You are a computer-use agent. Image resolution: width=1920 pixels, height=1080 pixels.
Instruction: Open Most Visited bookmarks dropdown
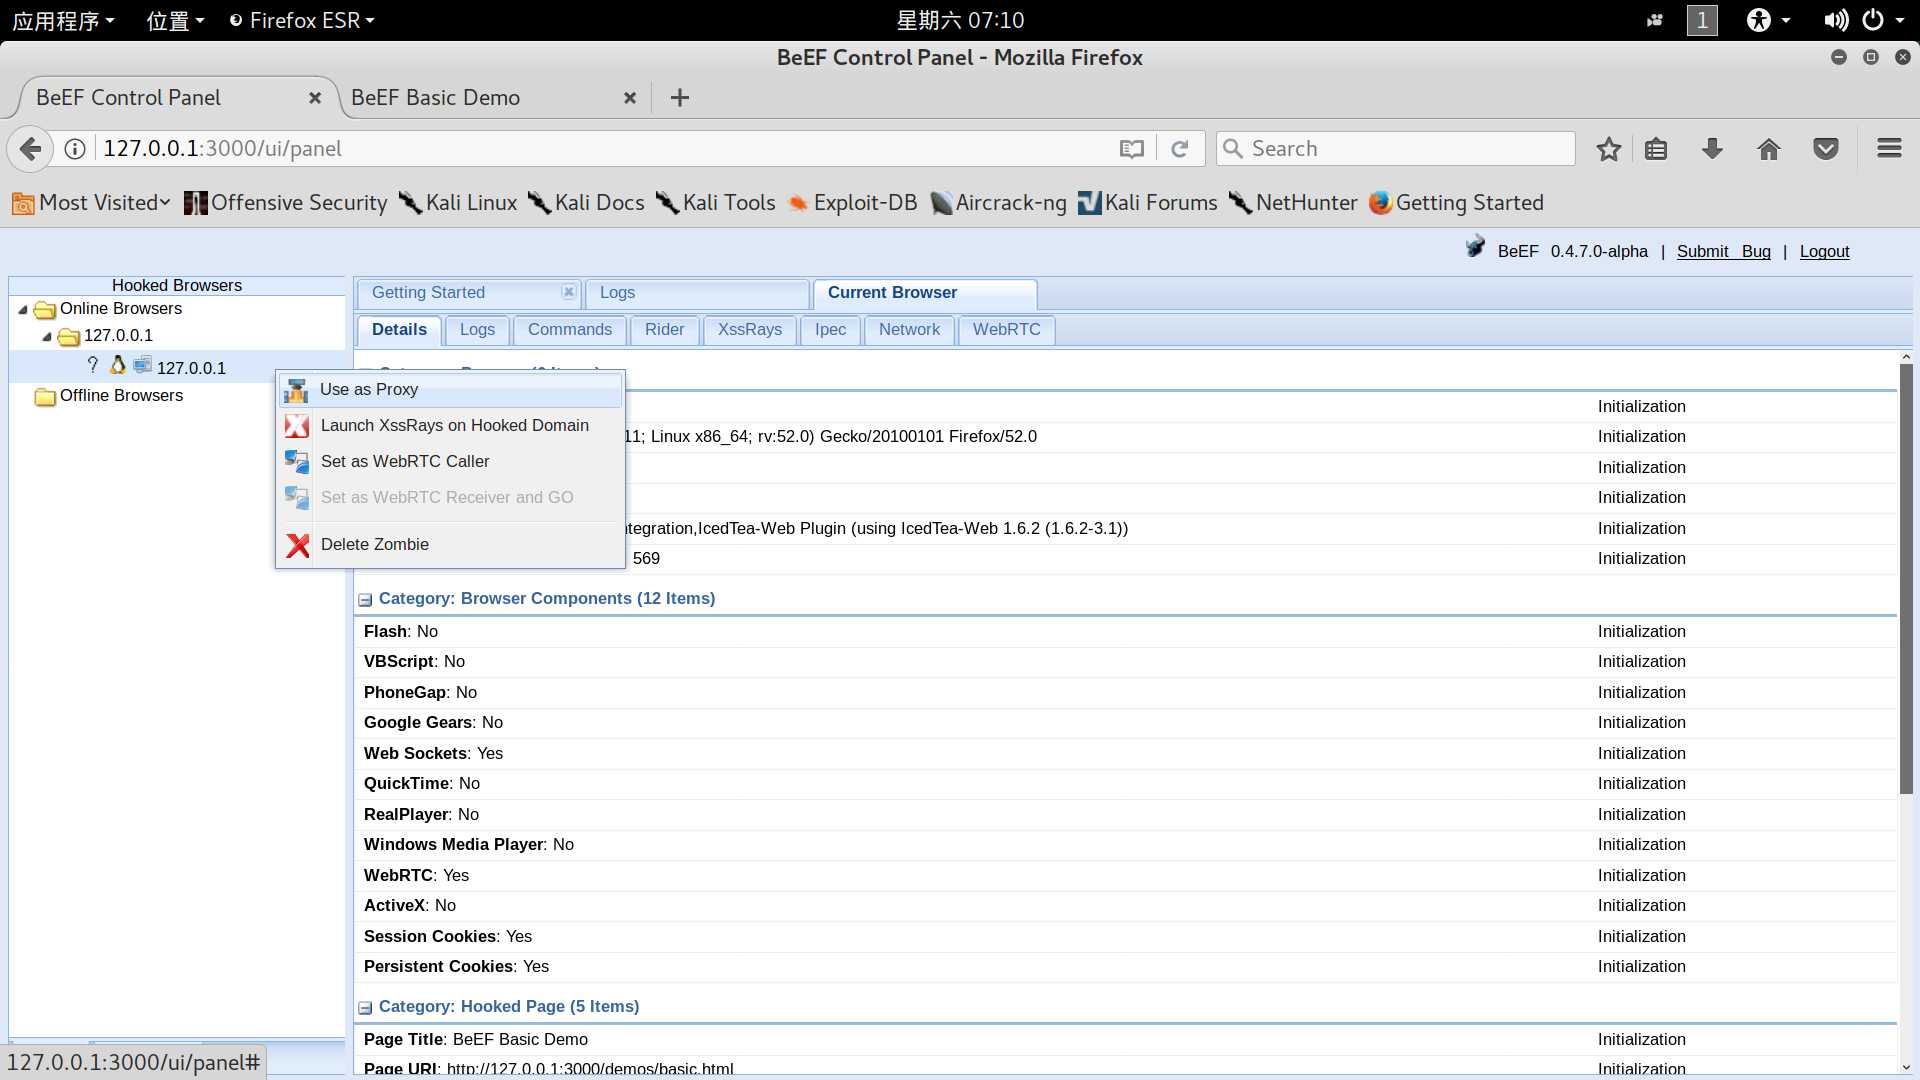pos(91,203)
